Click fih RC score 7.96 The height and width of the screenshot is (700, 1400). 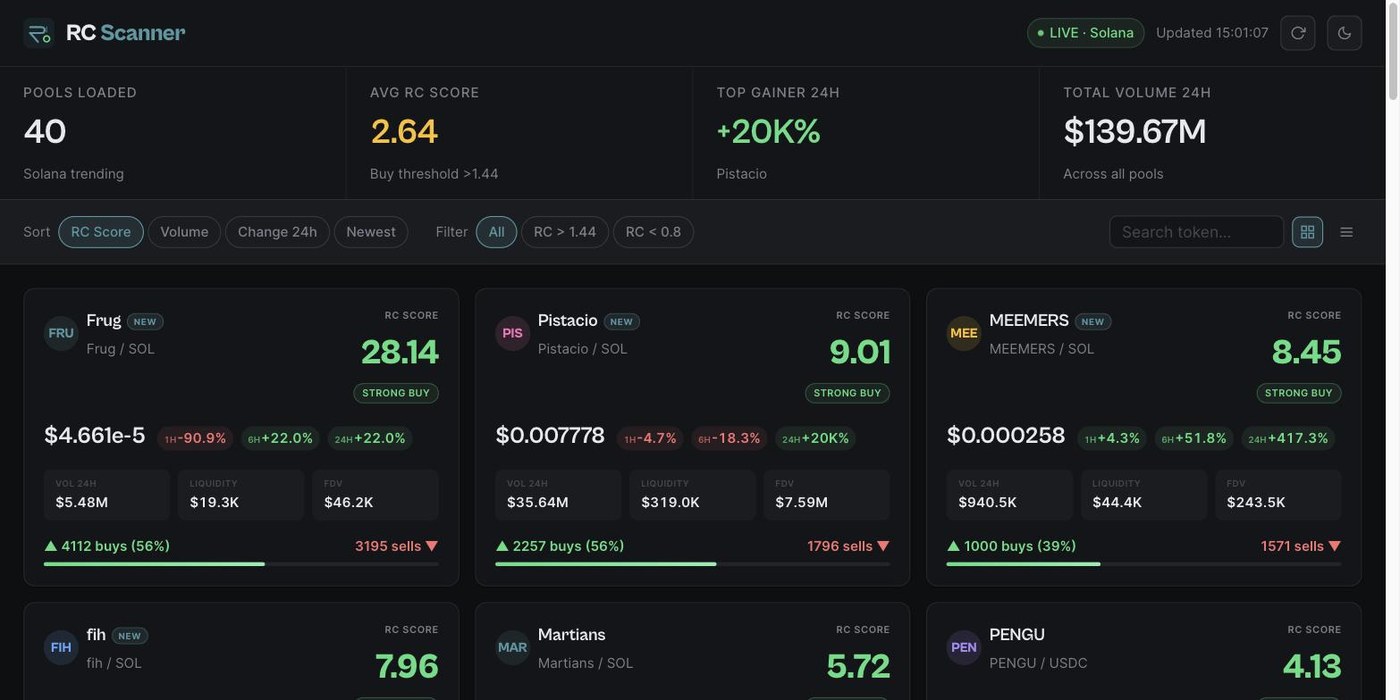click(407, 666)
